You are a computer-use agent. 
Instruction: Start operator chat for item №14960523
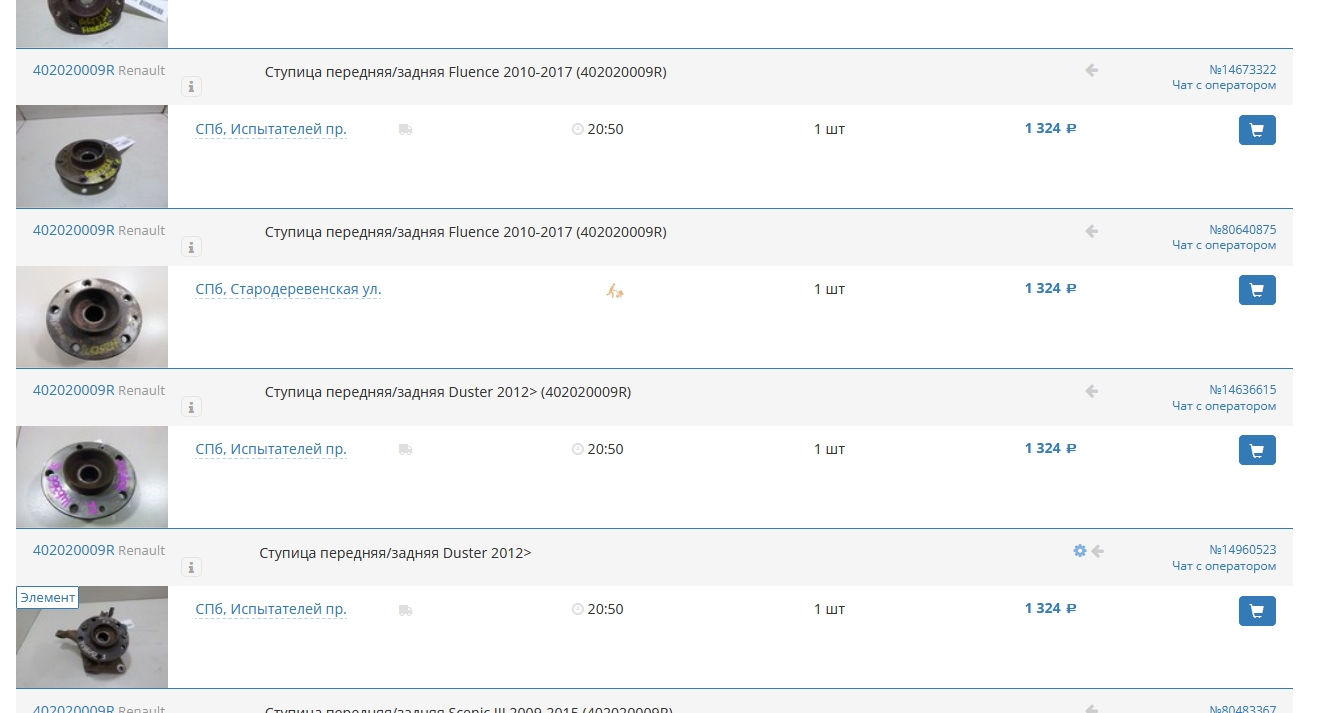click(1224, 566)
